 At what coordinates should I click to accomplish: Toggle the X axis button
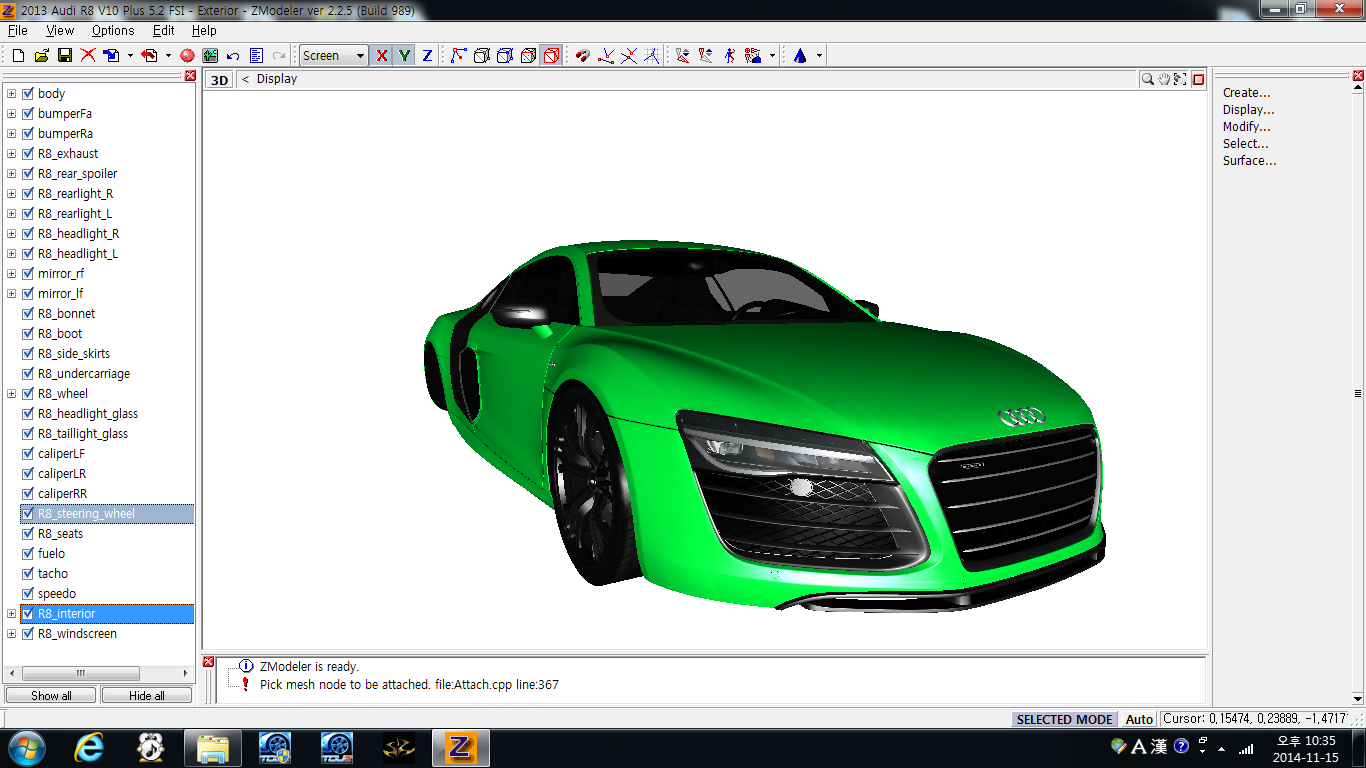click(x=381, y=56)
